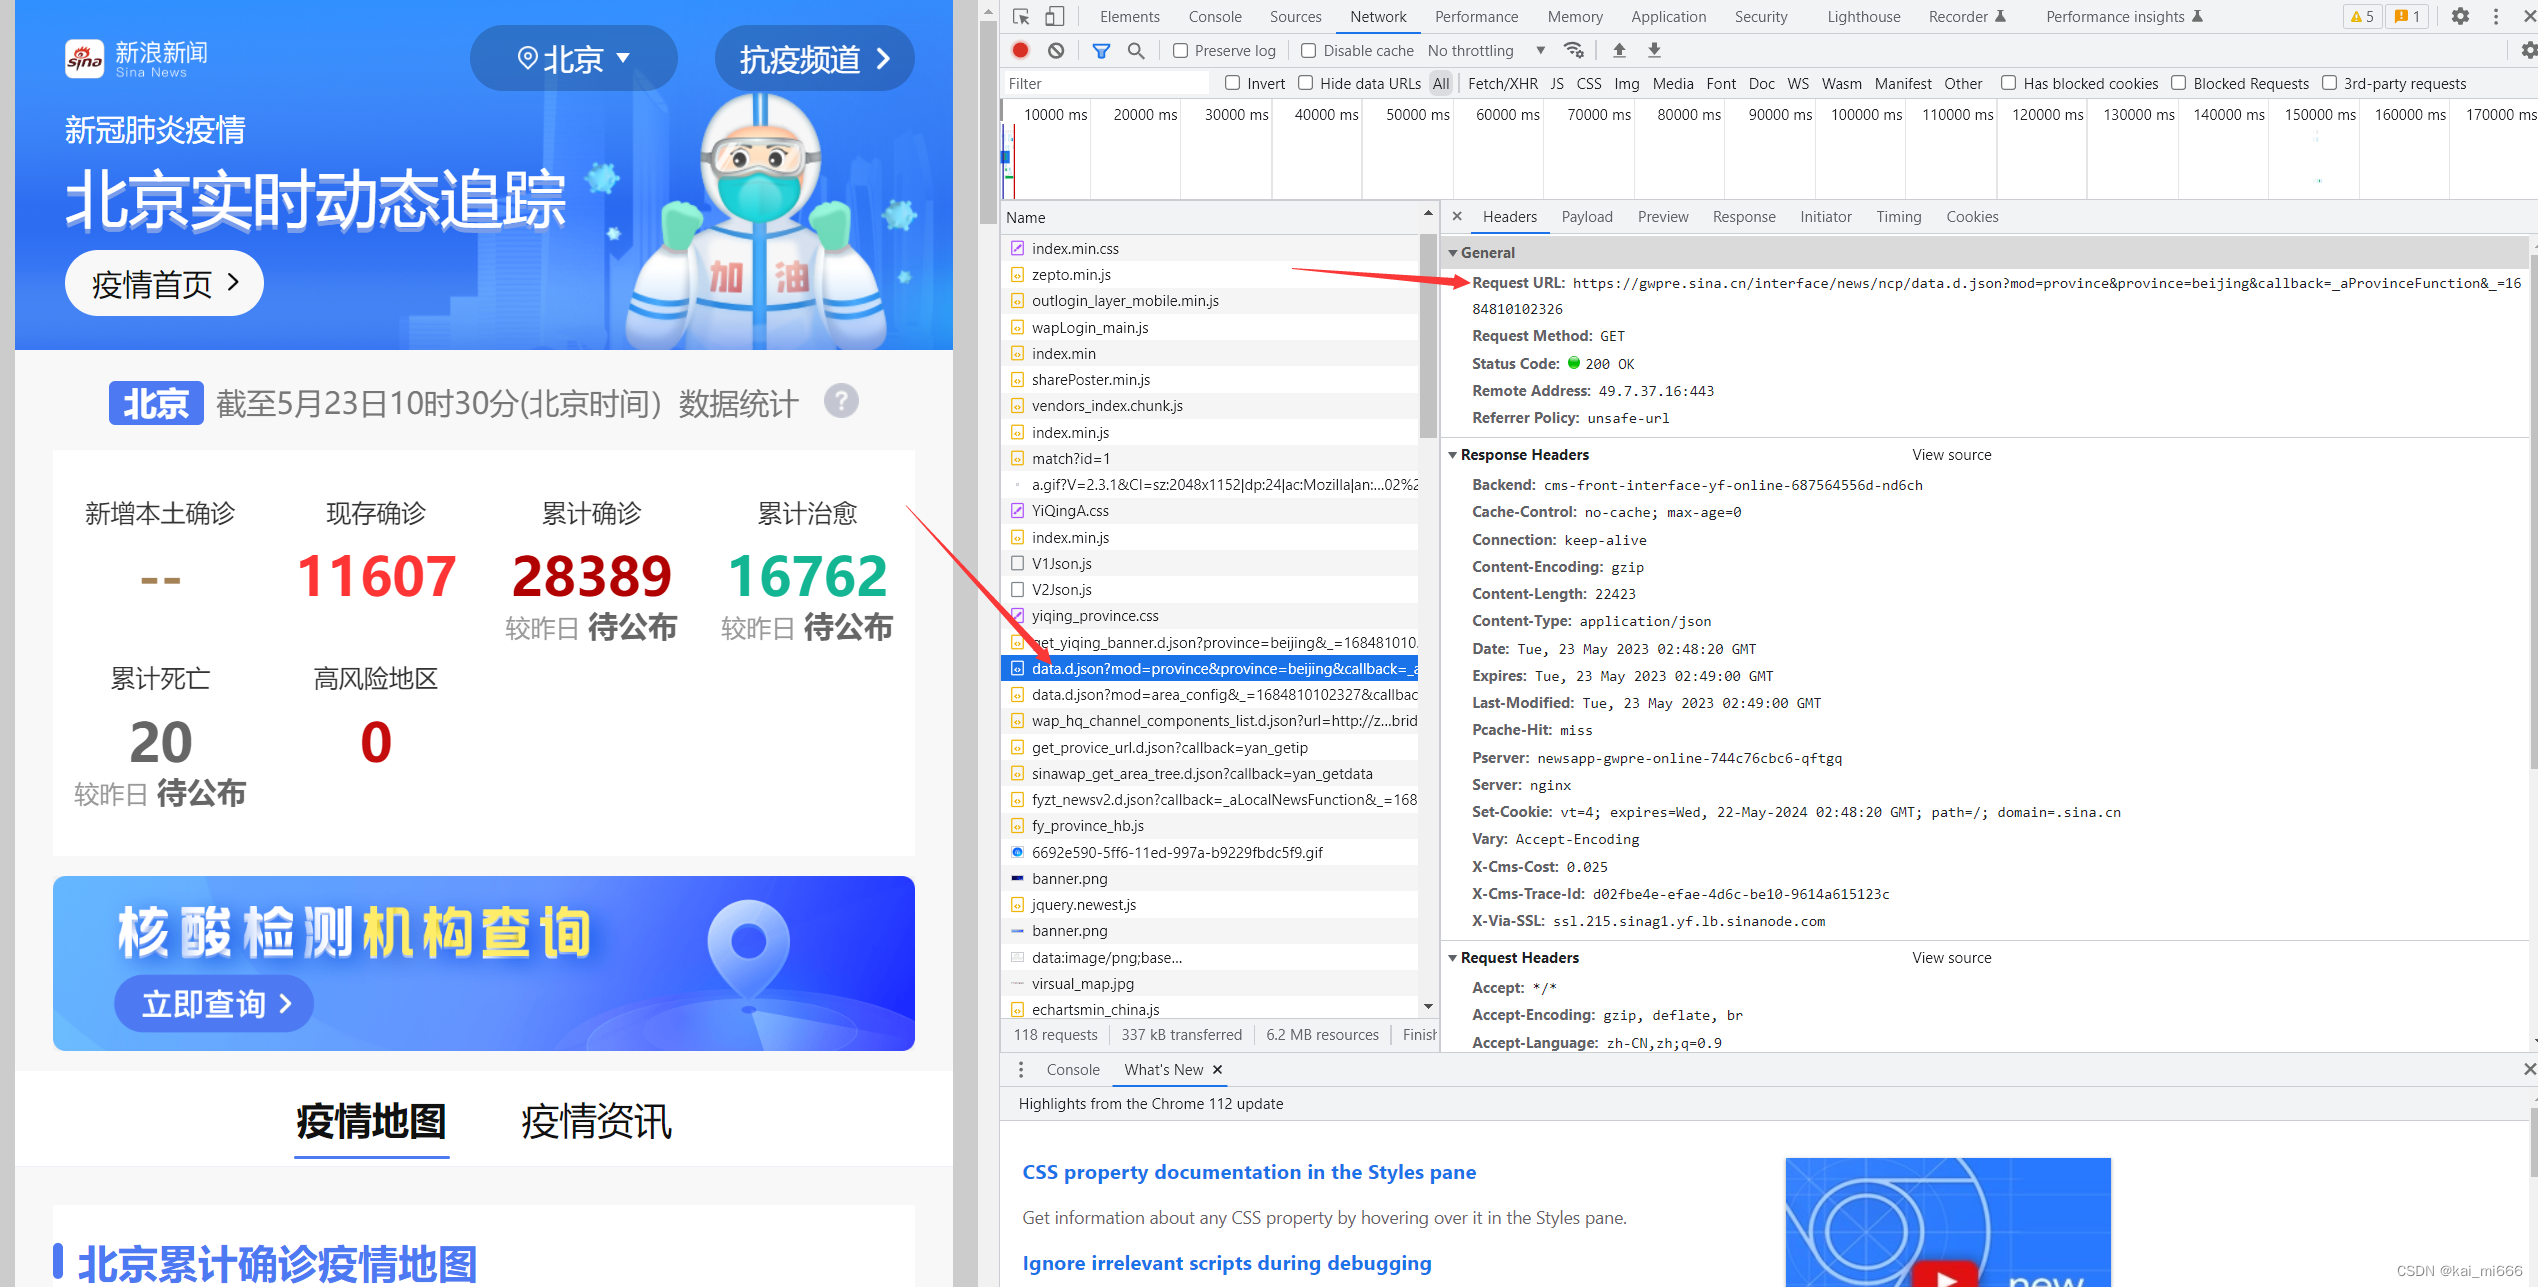
Task: Open CSS property documentation link
Action: pos(1249,1172)
